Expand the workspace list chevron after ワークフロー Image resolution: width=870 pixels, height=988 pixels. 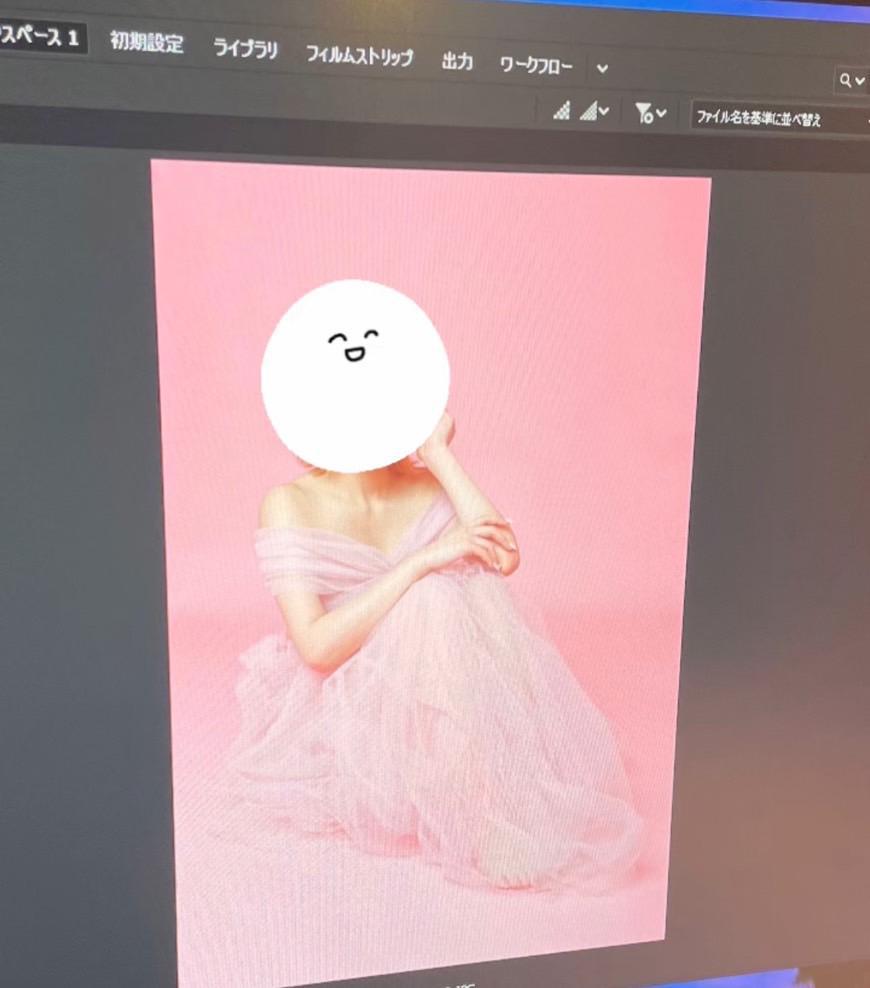click(x=602, y=69)
